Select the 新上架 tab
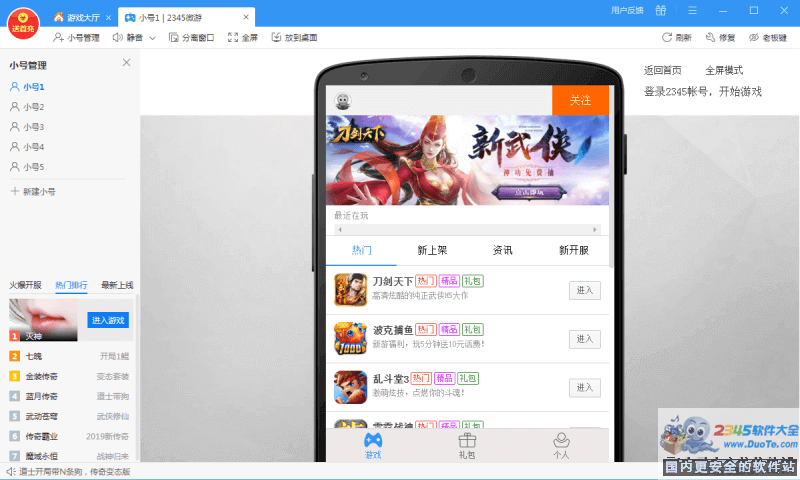This screenshot has height=480, width=800. pyautogui.click(x=432, y=250)
